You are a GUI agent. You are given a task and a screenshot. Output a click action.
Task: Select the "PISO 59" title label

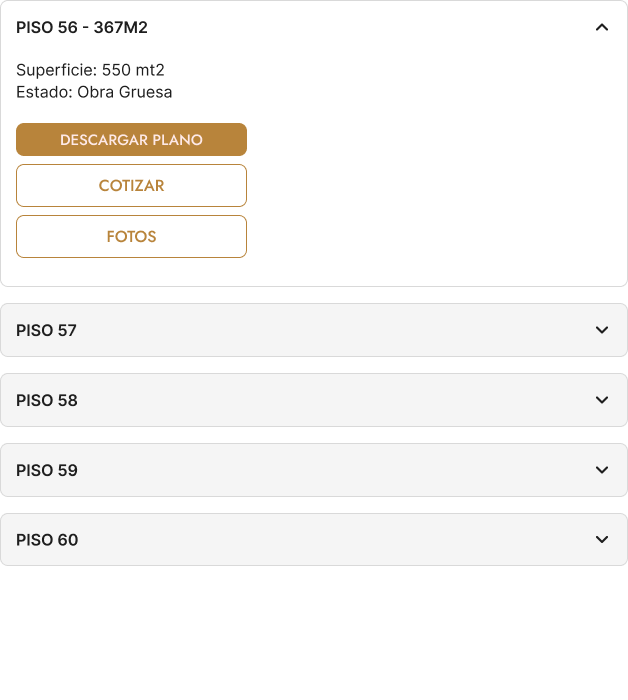pos(47,470)
